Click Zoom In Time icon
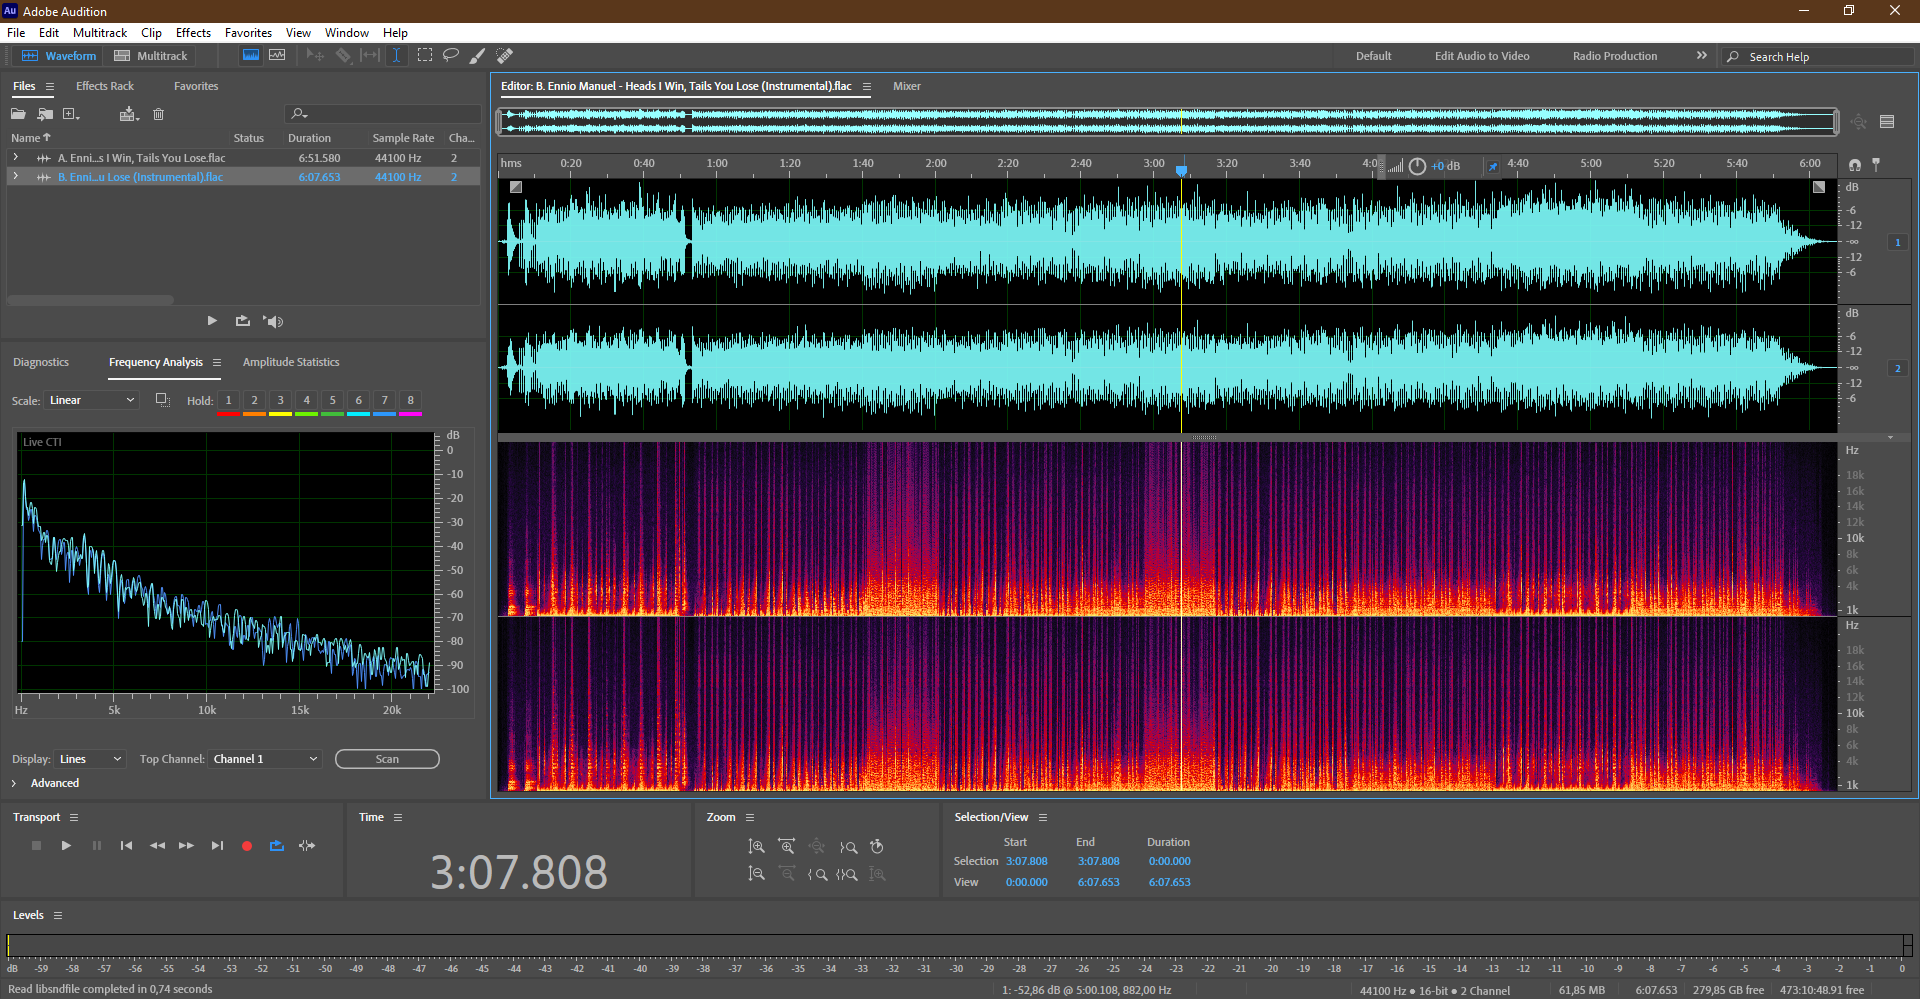The width and height of the screenshot is (1920, 999). click(787, 847)
